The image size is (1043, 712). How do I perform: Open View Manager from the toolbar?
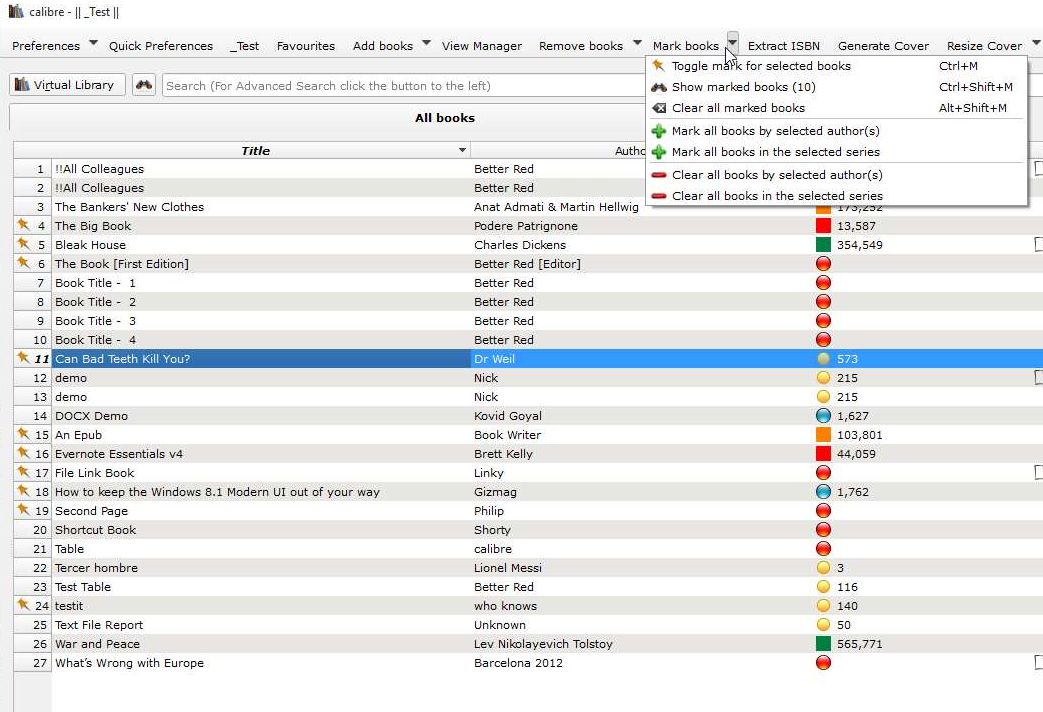coord(482,46)
